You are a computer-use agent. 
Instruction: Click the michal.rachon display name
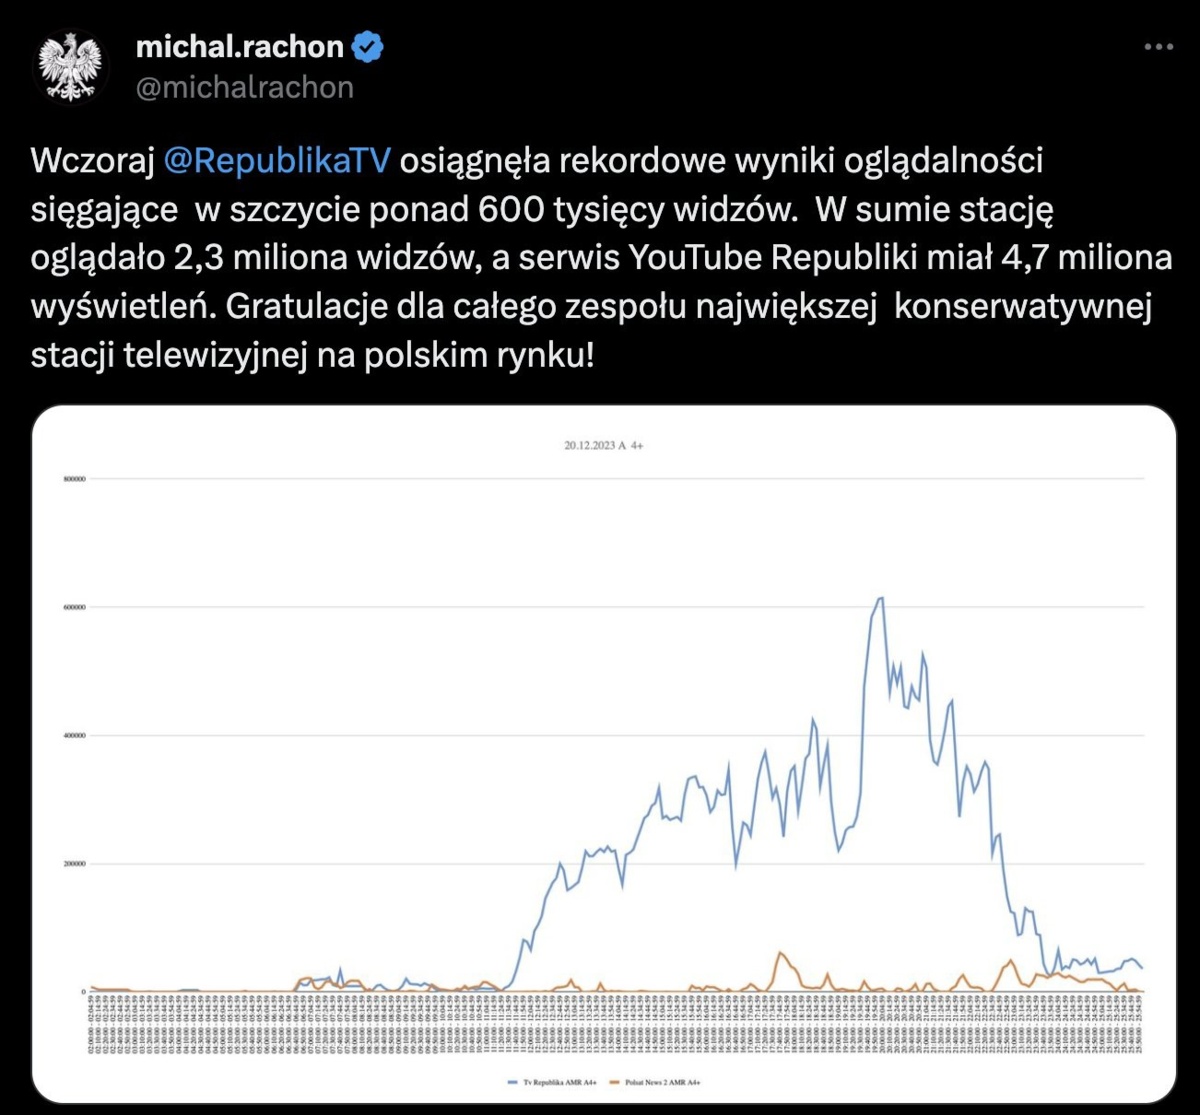[x=240, y=46]
